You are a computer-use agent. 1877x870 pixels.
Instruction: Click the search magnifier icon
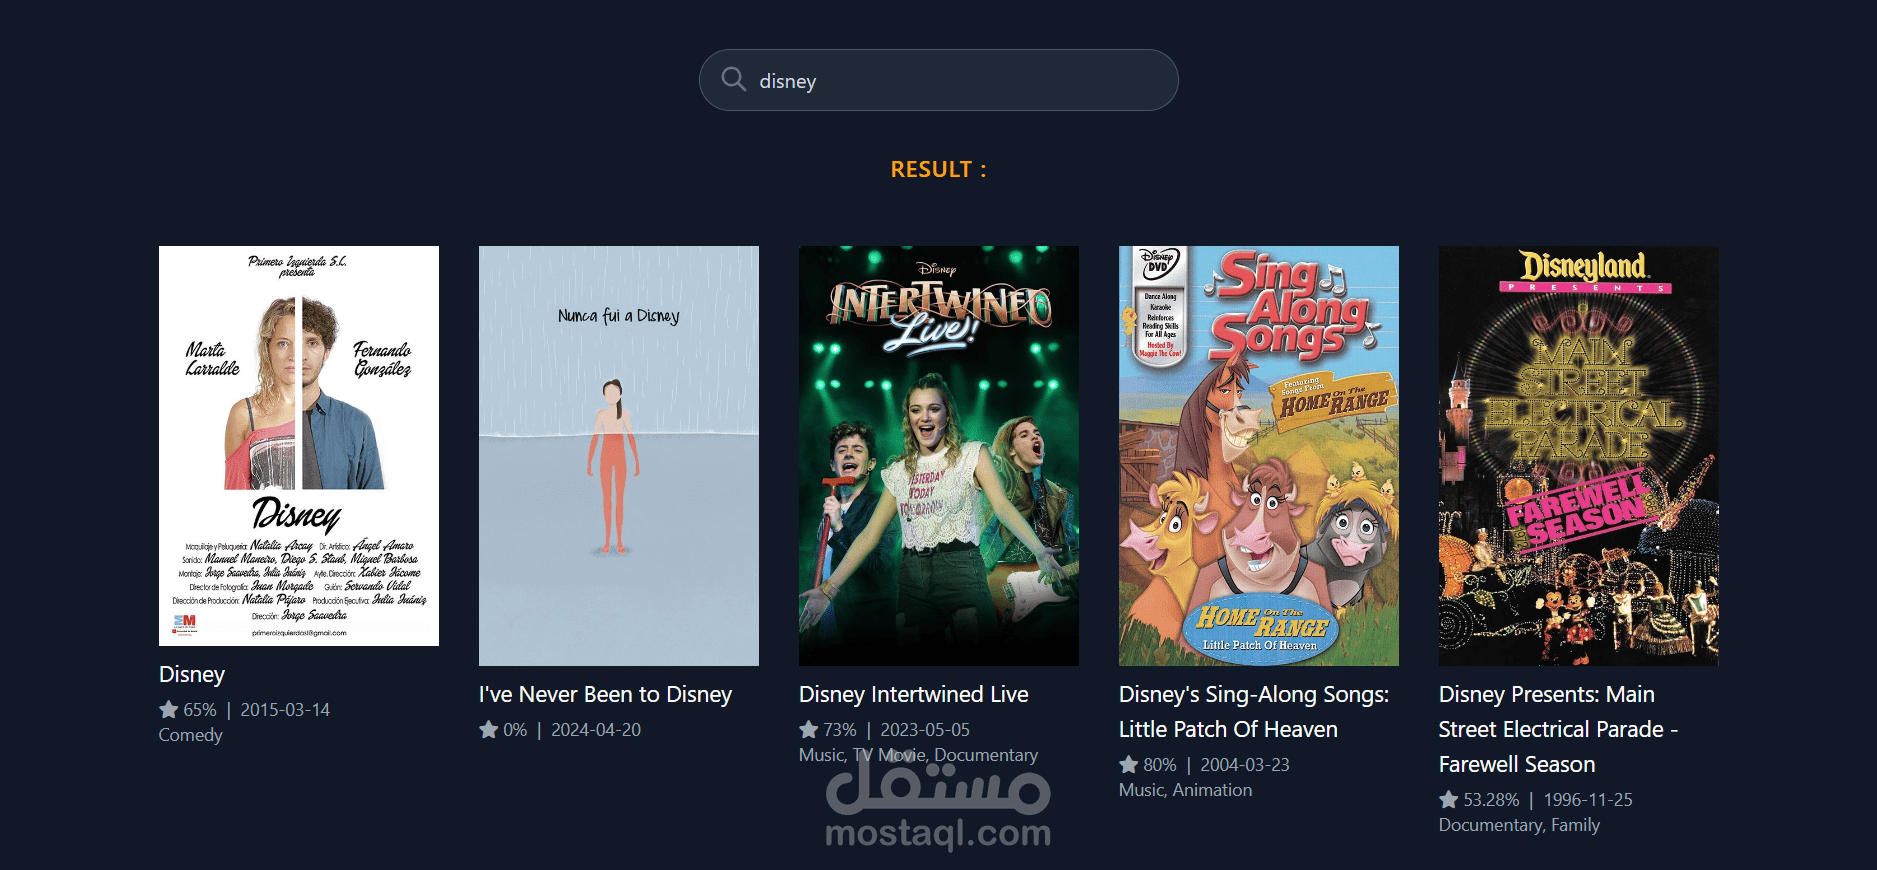pyautogui.click(x=734, y=79)
